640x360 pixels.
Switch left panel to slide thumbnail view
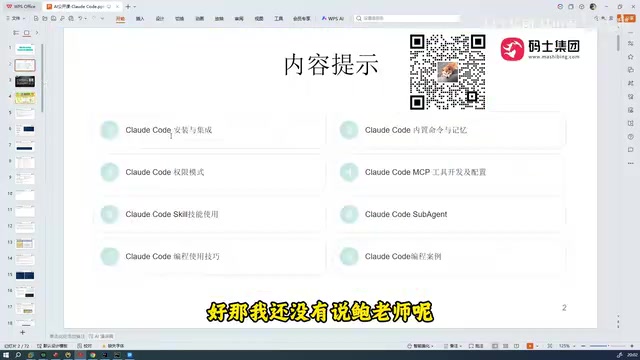click(x=27, y=33)
